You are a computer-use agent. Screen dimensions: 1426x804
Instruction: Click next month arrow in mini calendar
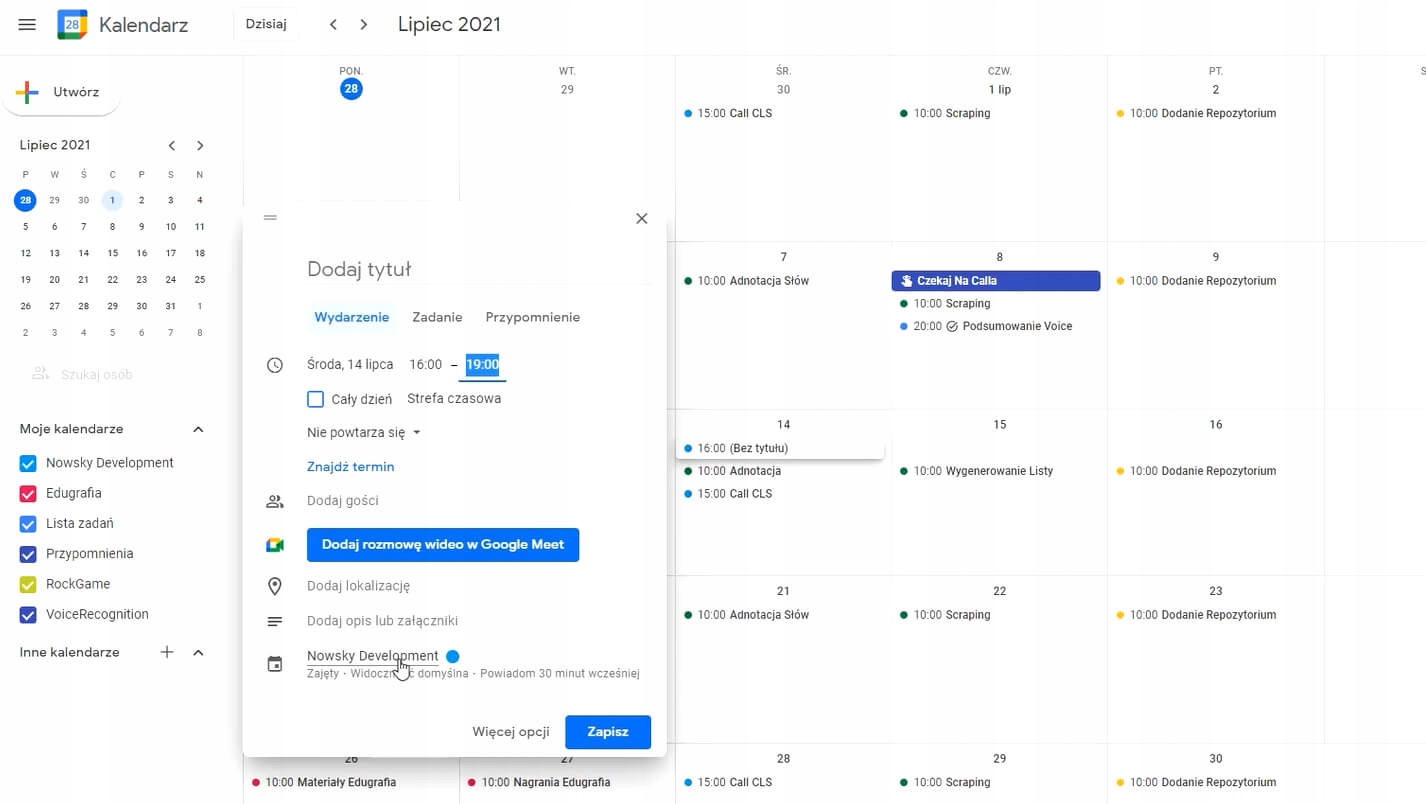[200, 145]
